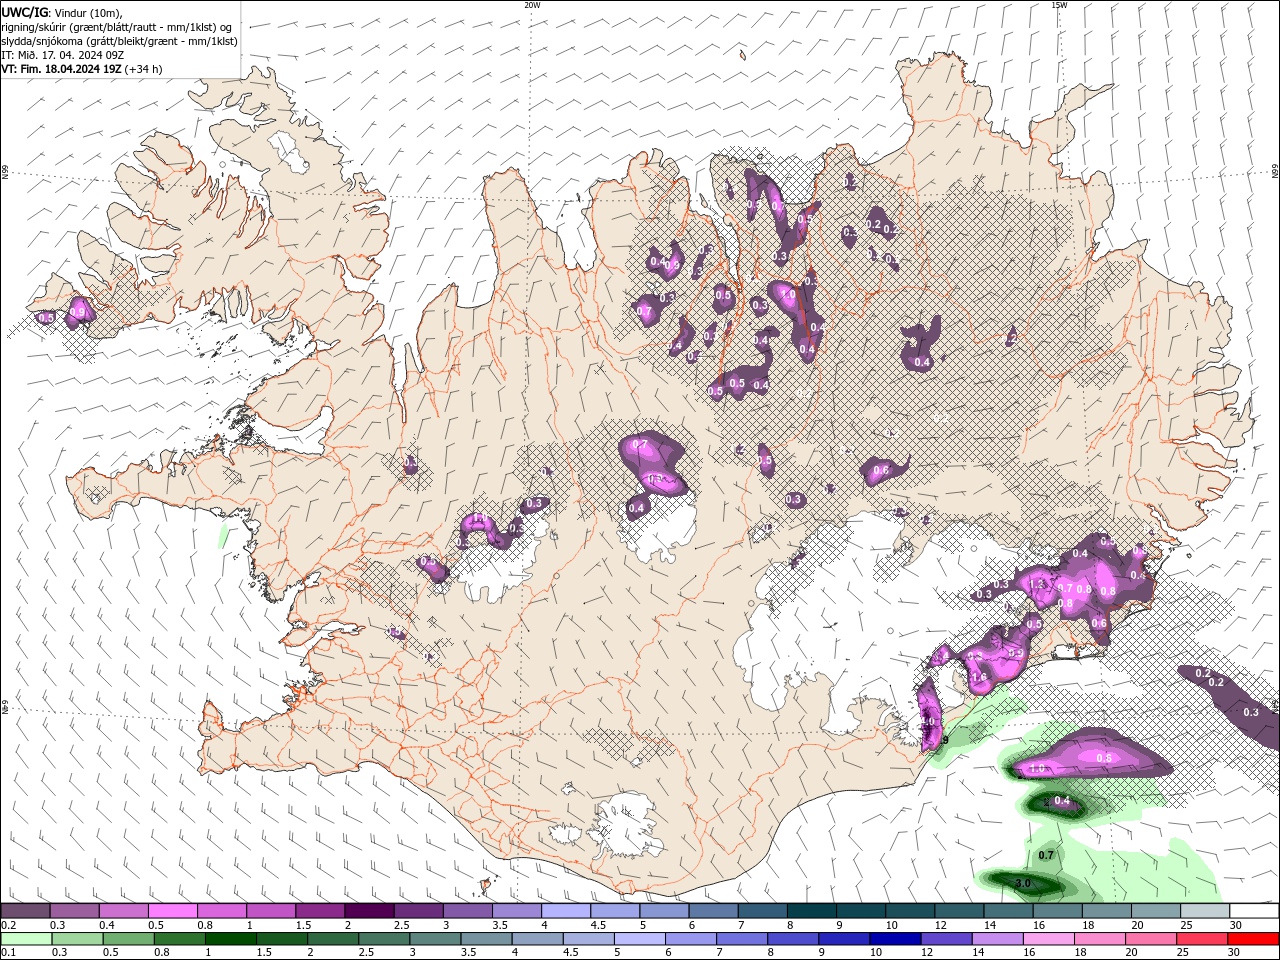Select upper legend swatch starting at 0.2
This screenshot has width=1280, height=960.
tap(26, 910)
